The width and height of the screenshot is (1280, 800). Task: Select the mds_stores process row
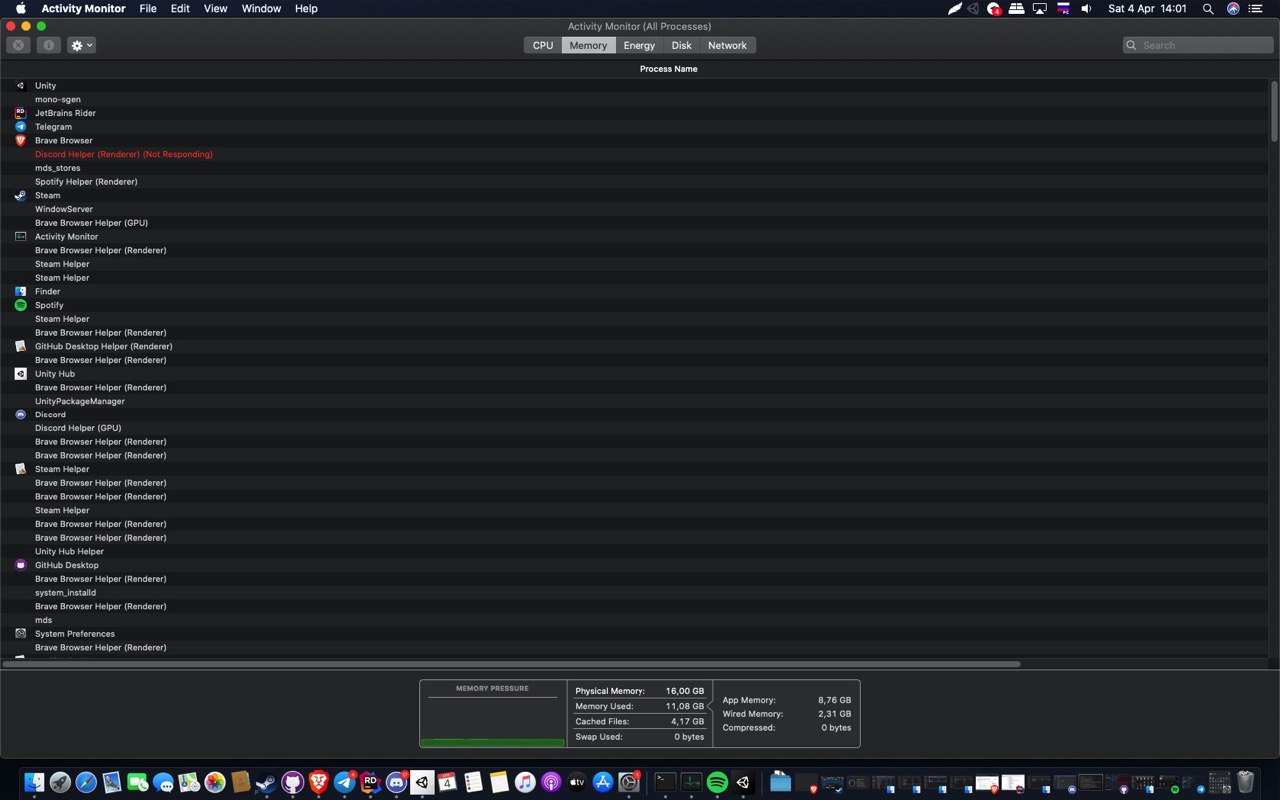click(635, 168)
